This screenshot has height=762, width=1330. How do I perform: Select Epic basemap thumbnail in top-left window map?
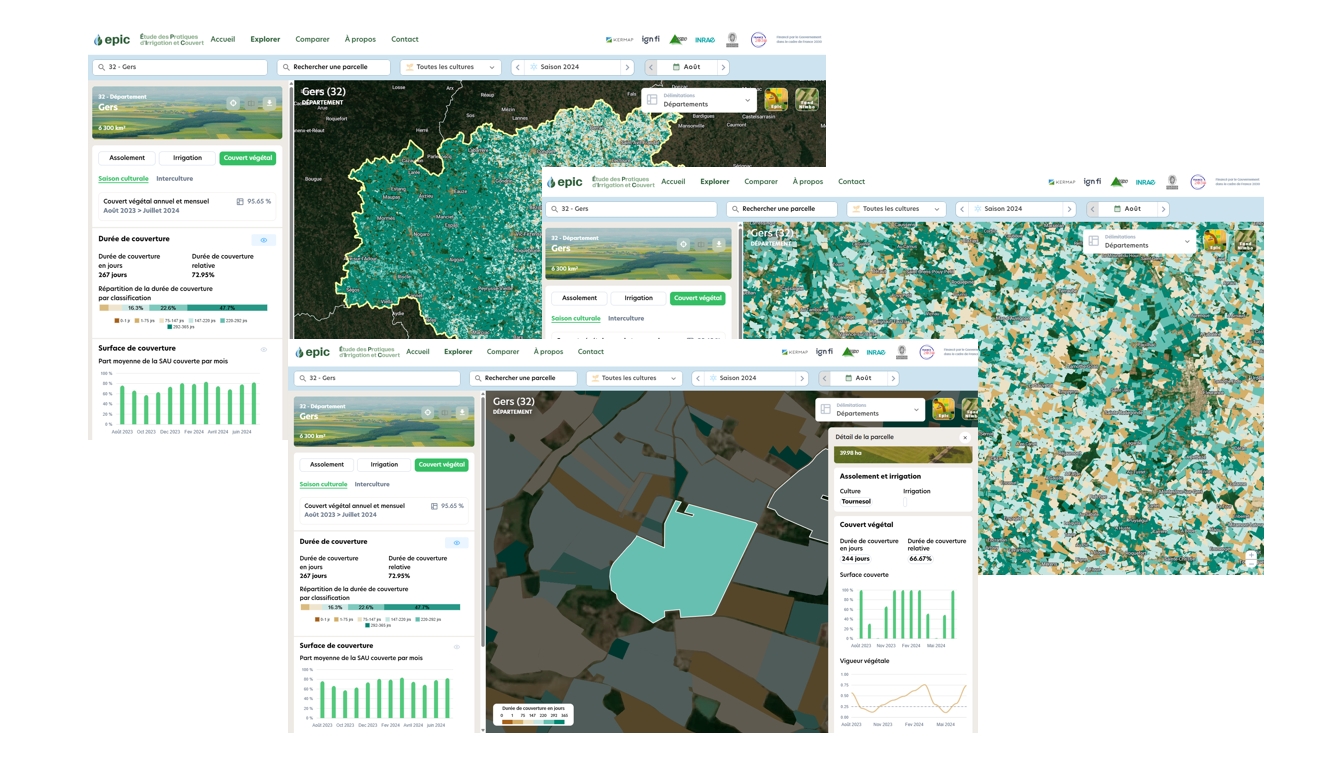click(x=776, y=100)
